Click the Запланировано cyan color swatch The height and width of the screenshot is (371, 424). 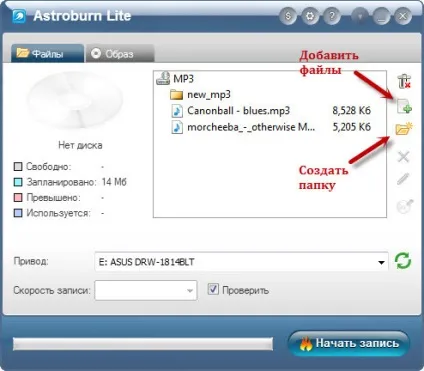point(18,182)
